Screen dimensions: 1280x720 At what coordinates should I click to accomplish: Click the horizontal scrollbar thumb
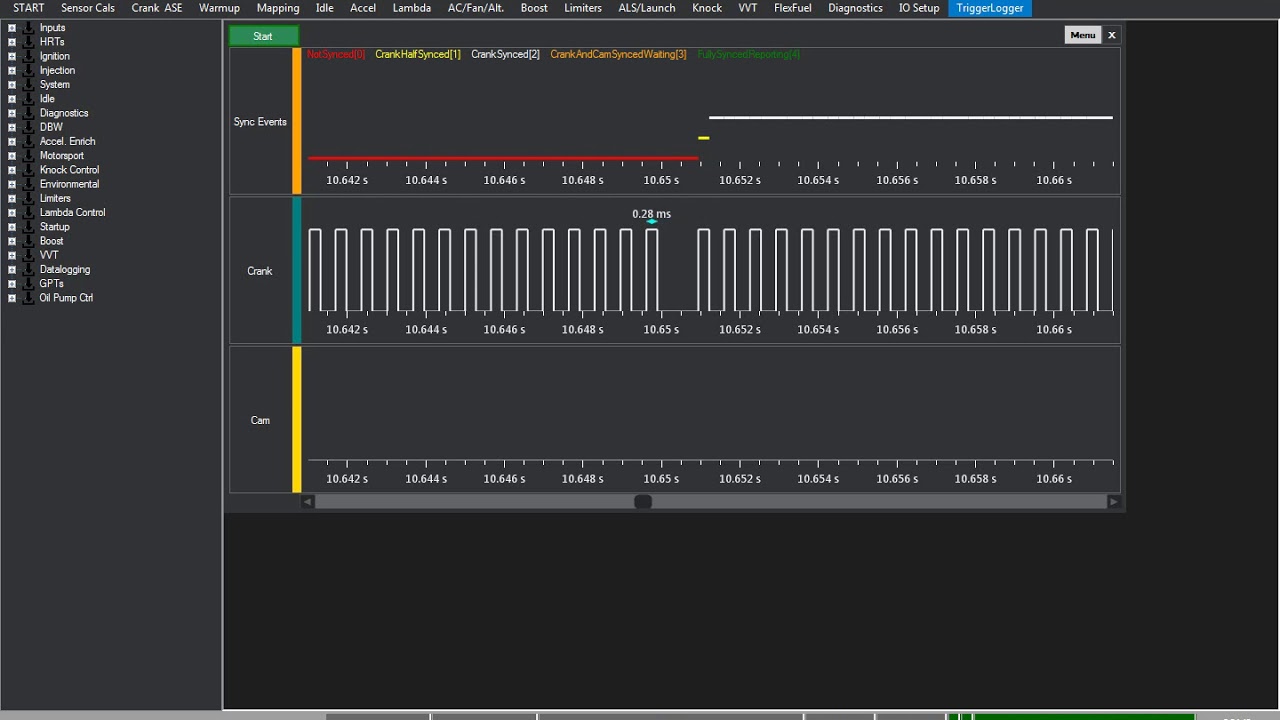coord(643,502)
